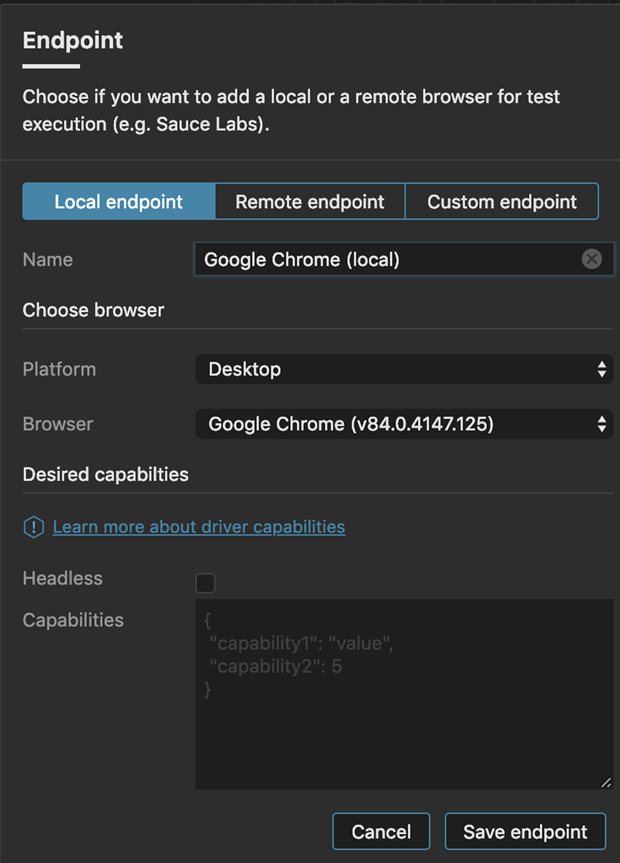This screenshot has width=620, height=863.
Task: Click the Capabilities text area resize handle
Action: pos(606,782)
